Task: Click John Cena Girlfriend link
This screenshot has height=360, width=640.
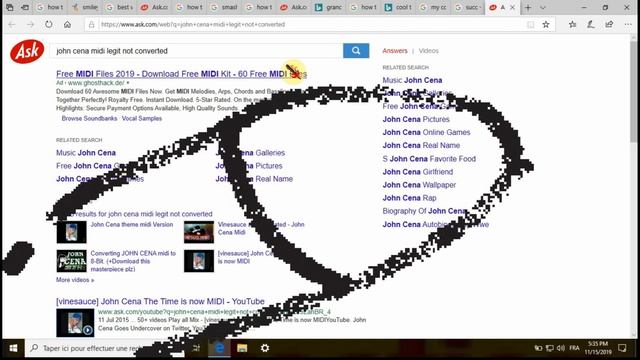Action: (418, 172)
